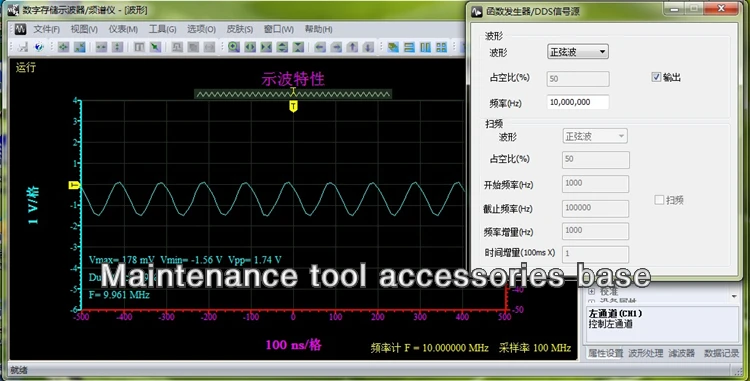Open the sweep 波形 waveform dropdown
Screen dimensions: 750x381
point(595,136)
